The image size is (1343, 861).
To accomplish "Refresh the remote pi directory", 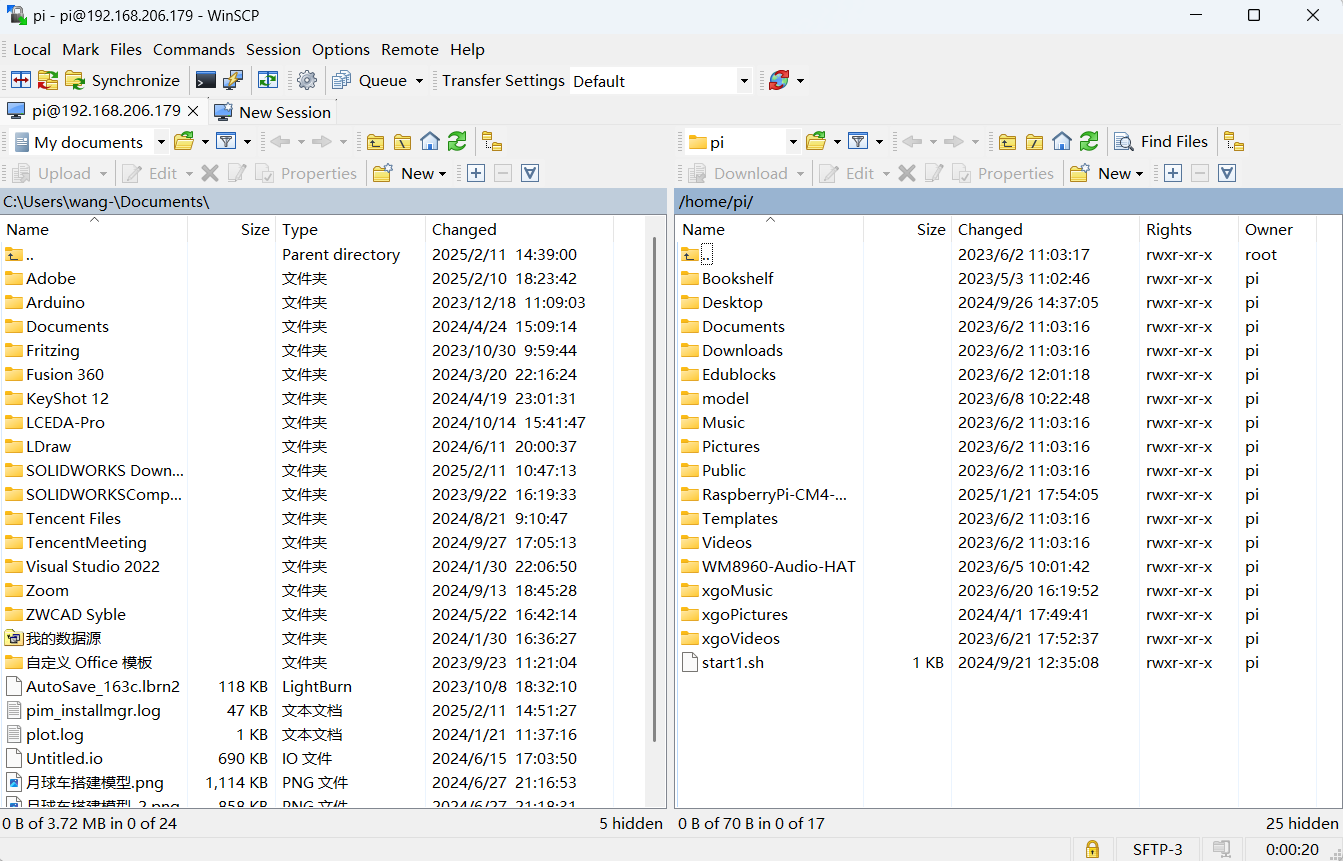I will coord(1089,142).
